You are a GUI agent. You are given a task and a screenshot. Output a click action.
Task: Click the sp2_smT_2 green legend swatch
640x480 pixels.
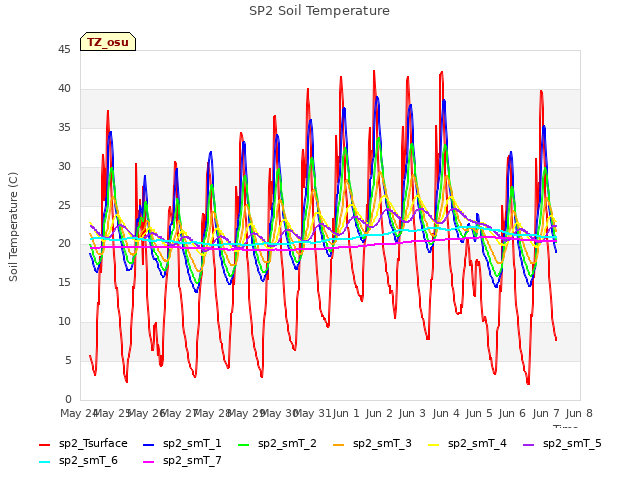pyautogui.click(x=244, y=444)
